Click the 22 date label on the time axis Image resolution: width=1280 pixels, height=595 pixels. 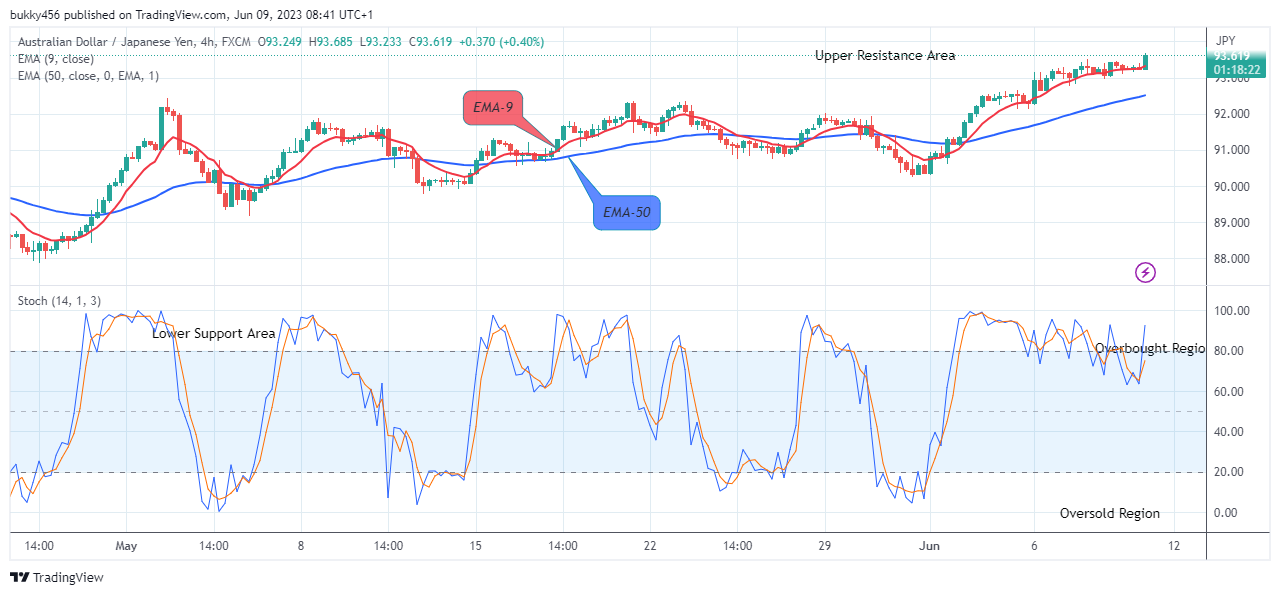650,546
